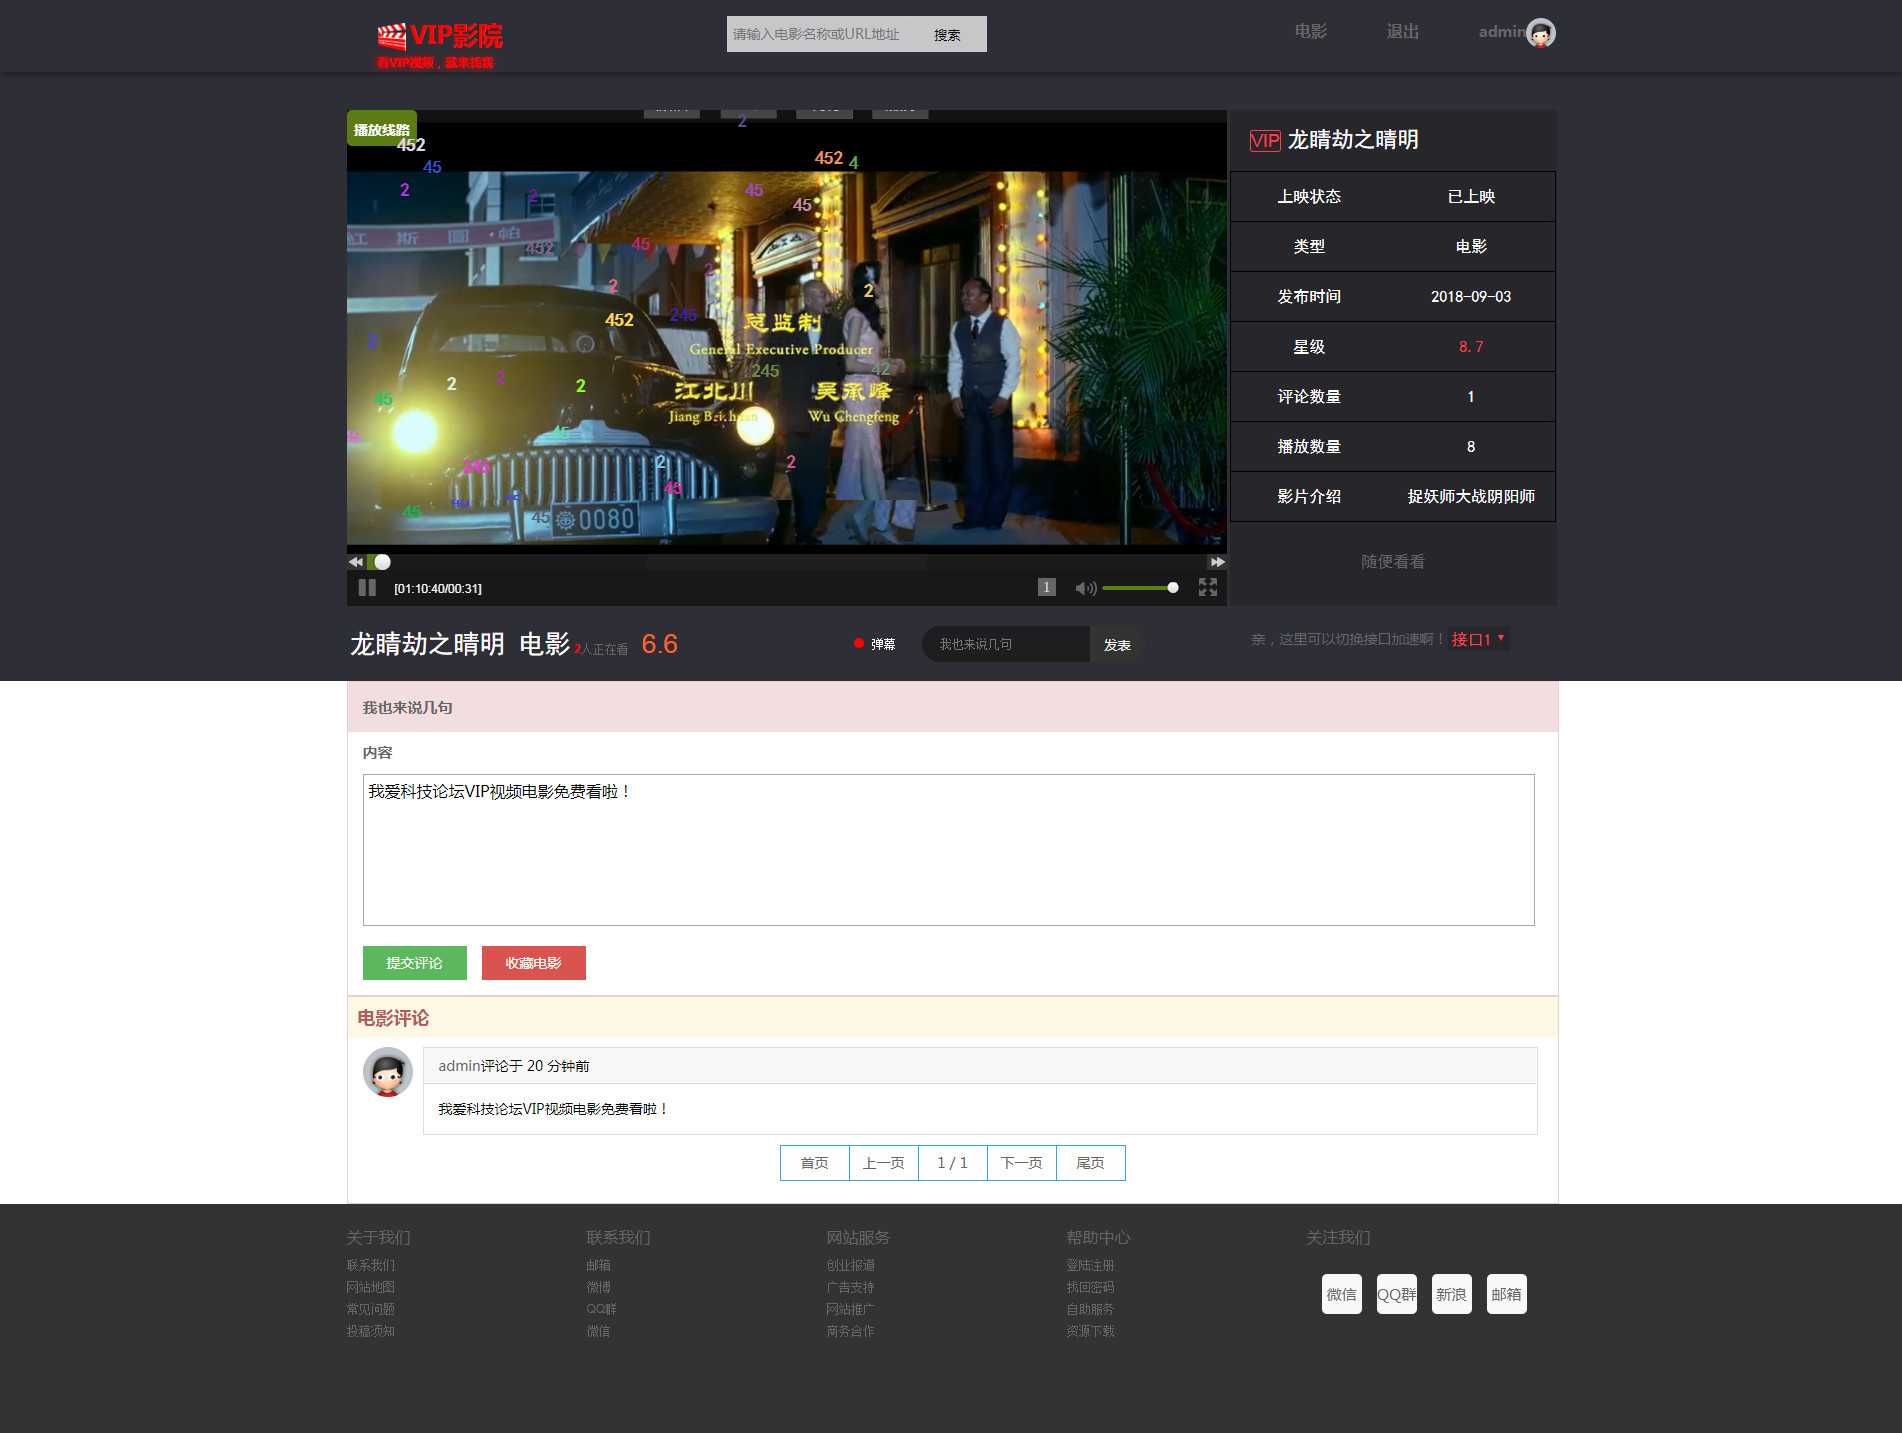Image resolution: width=1902 pixels, height=1433 pixels.
Task: Pause the video playback
Action: (x=367, y=588)
